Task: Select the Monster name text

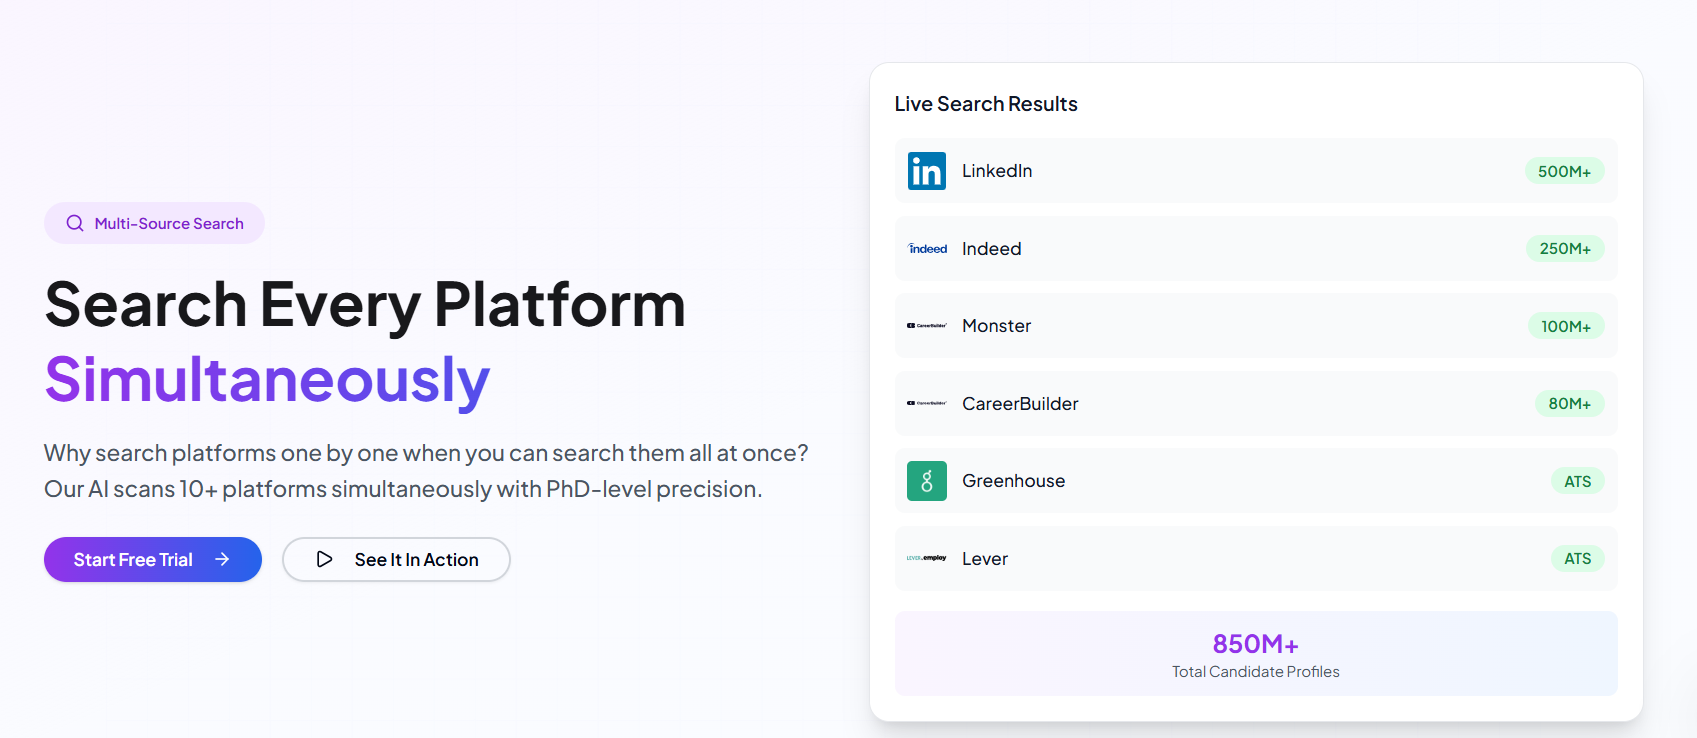Action: (996, 326)
